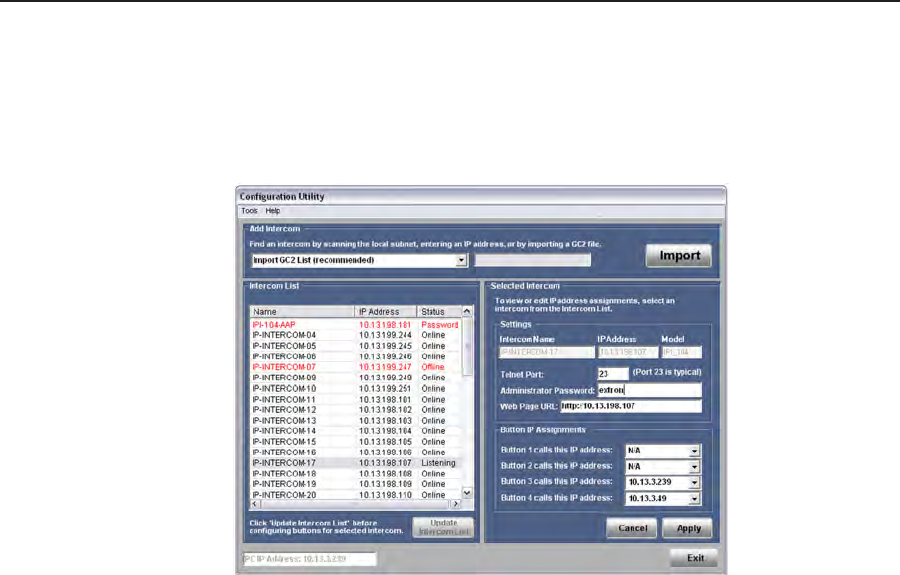Select IP-INTERCOM-19 in the list
This screenshot has height=575, width=900.
pyautogui.click(x=356, y=484)
